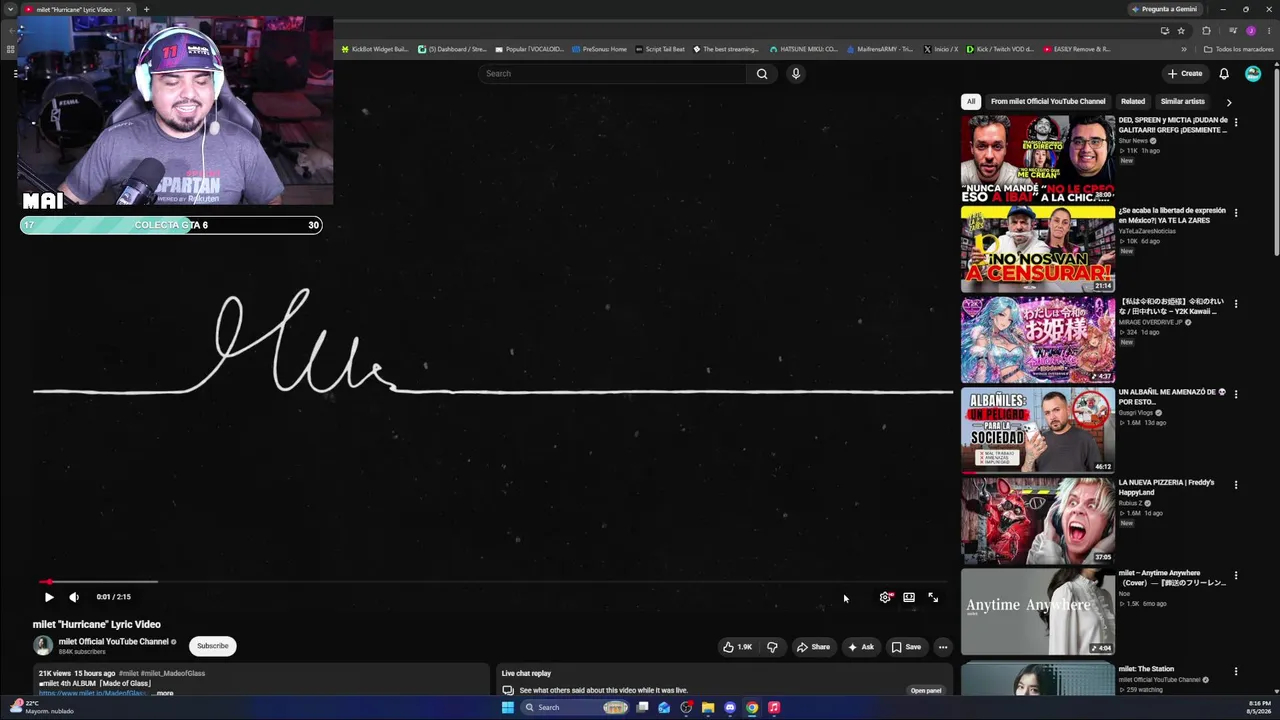Share the video
The height and width of the screenshot is (720, 1280).
coord(813,647)
